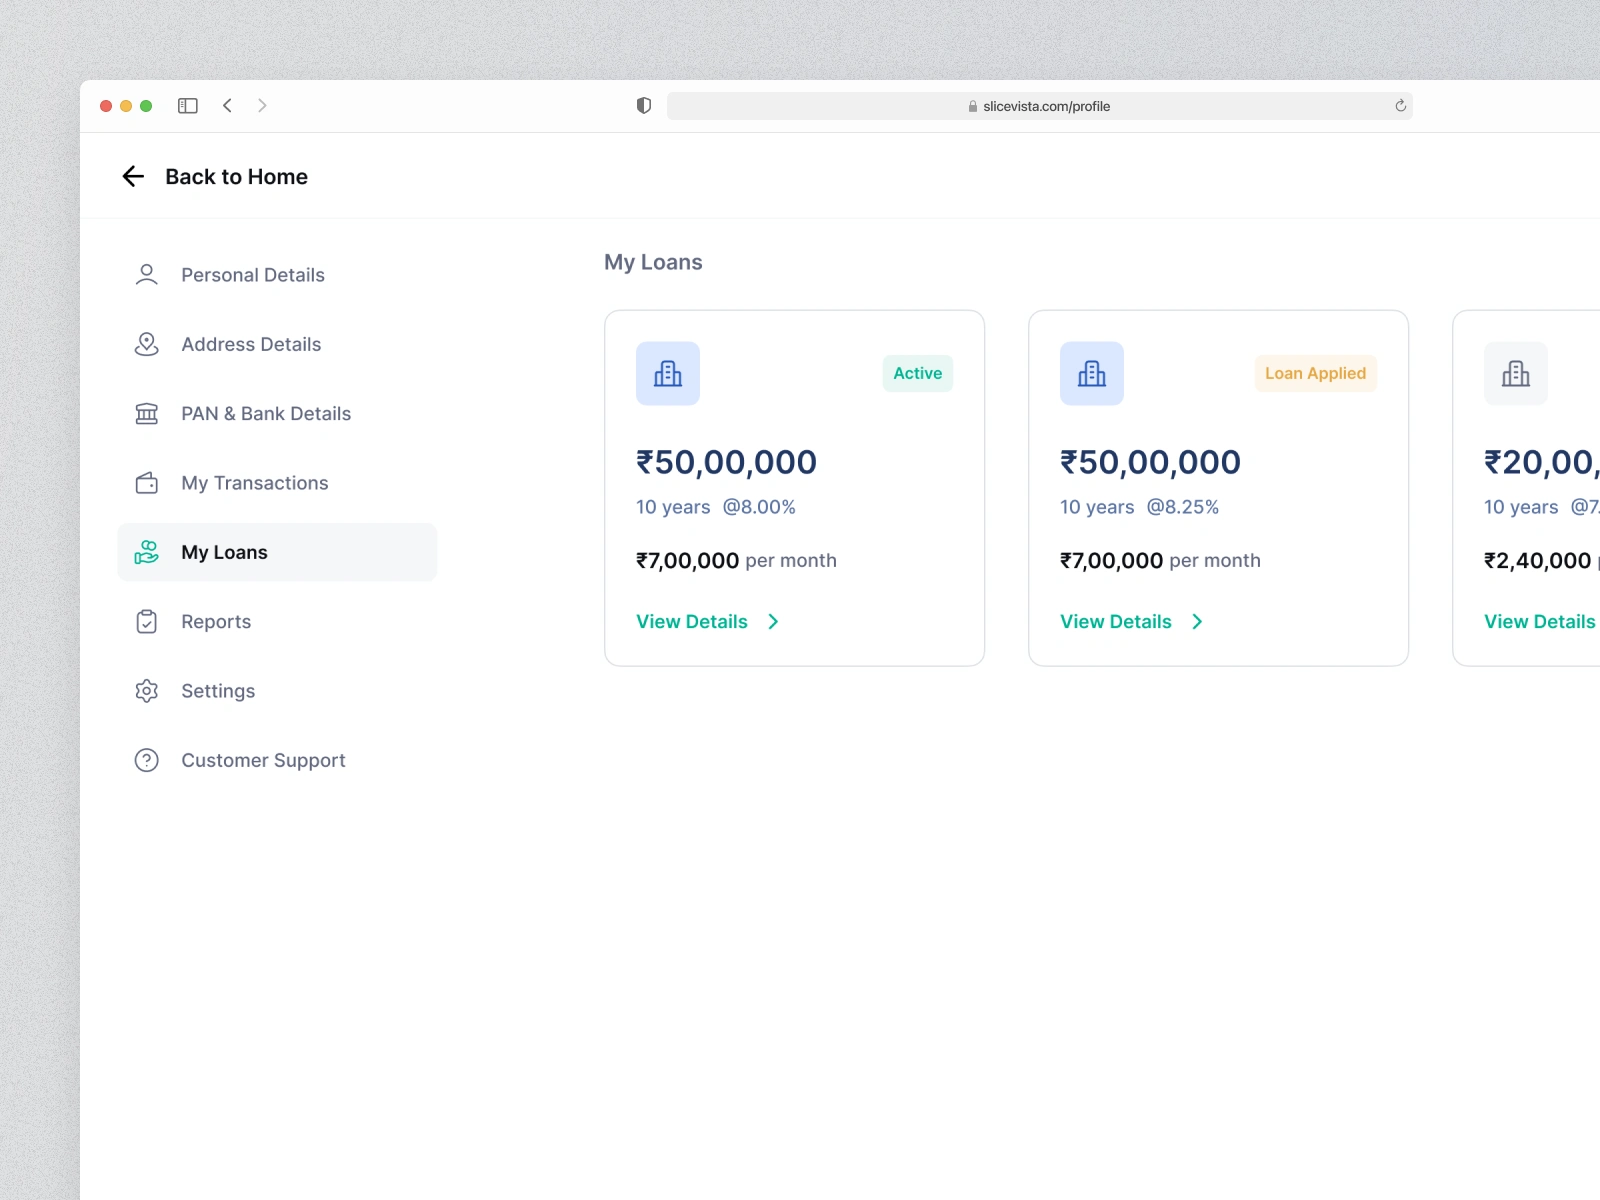Click the privacy shield icon in the toolbar
Screen dimensions: 1600x1200
[x=644, y=106]
